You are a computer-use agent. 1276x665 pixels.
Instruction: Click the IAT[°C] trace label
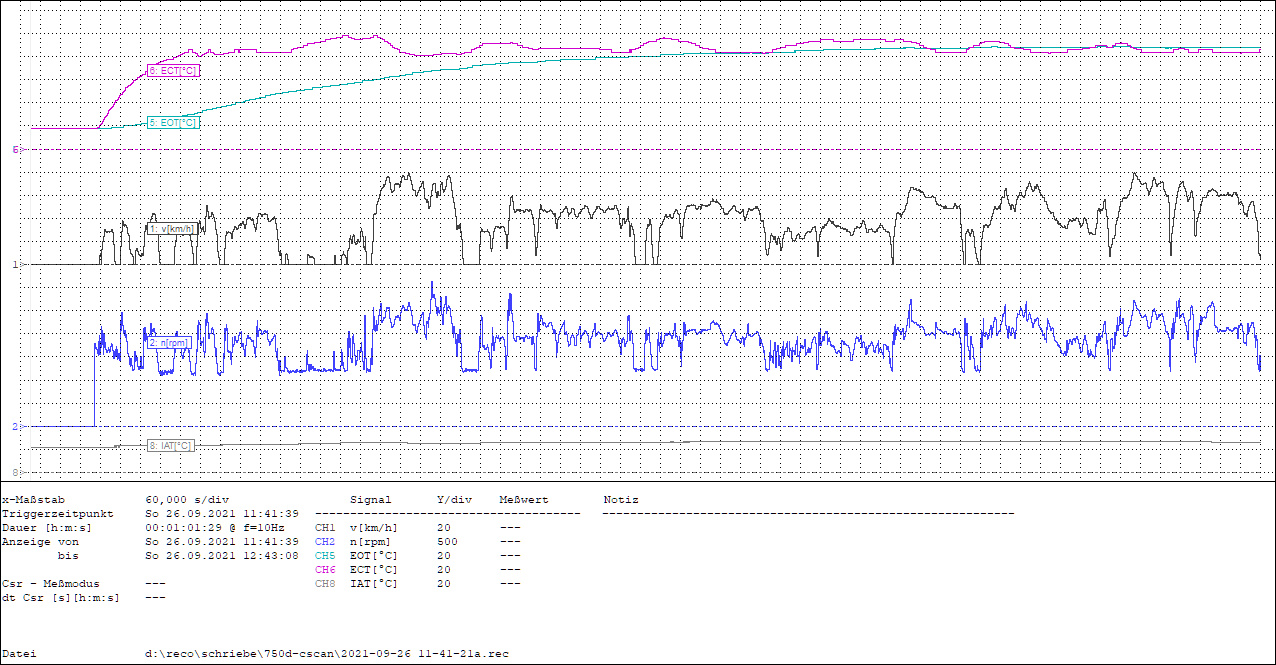pyautogui.click(x=170, y=445)
